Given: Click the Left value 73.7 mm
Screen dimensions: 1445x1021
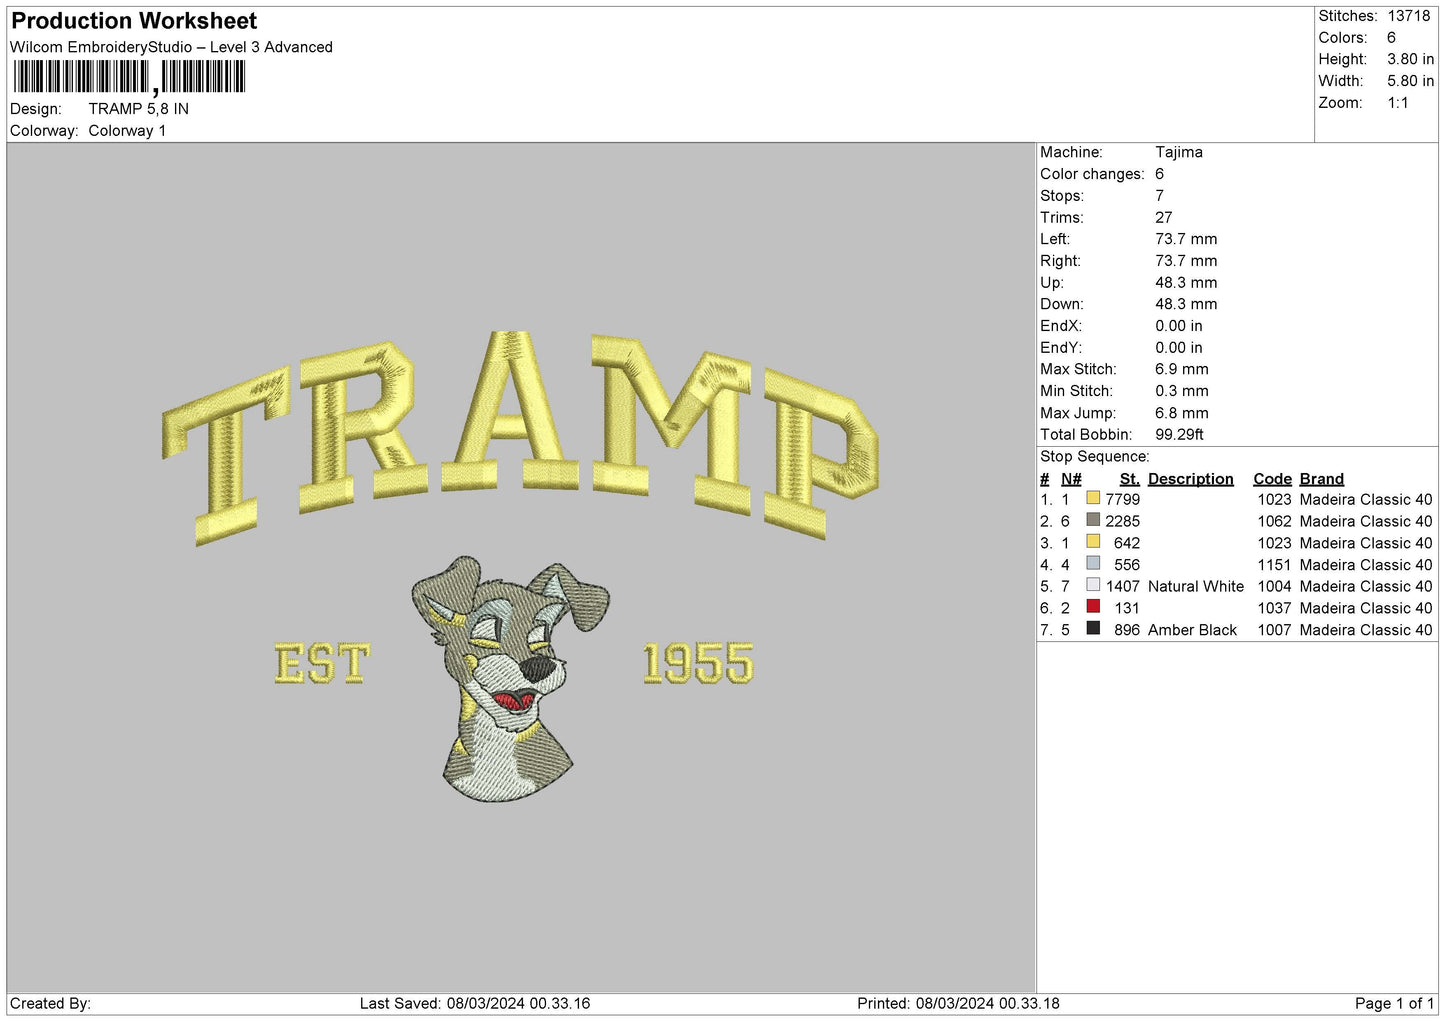Looking at the screenshot, I should pyautogui.click(x=1186, y=239).
